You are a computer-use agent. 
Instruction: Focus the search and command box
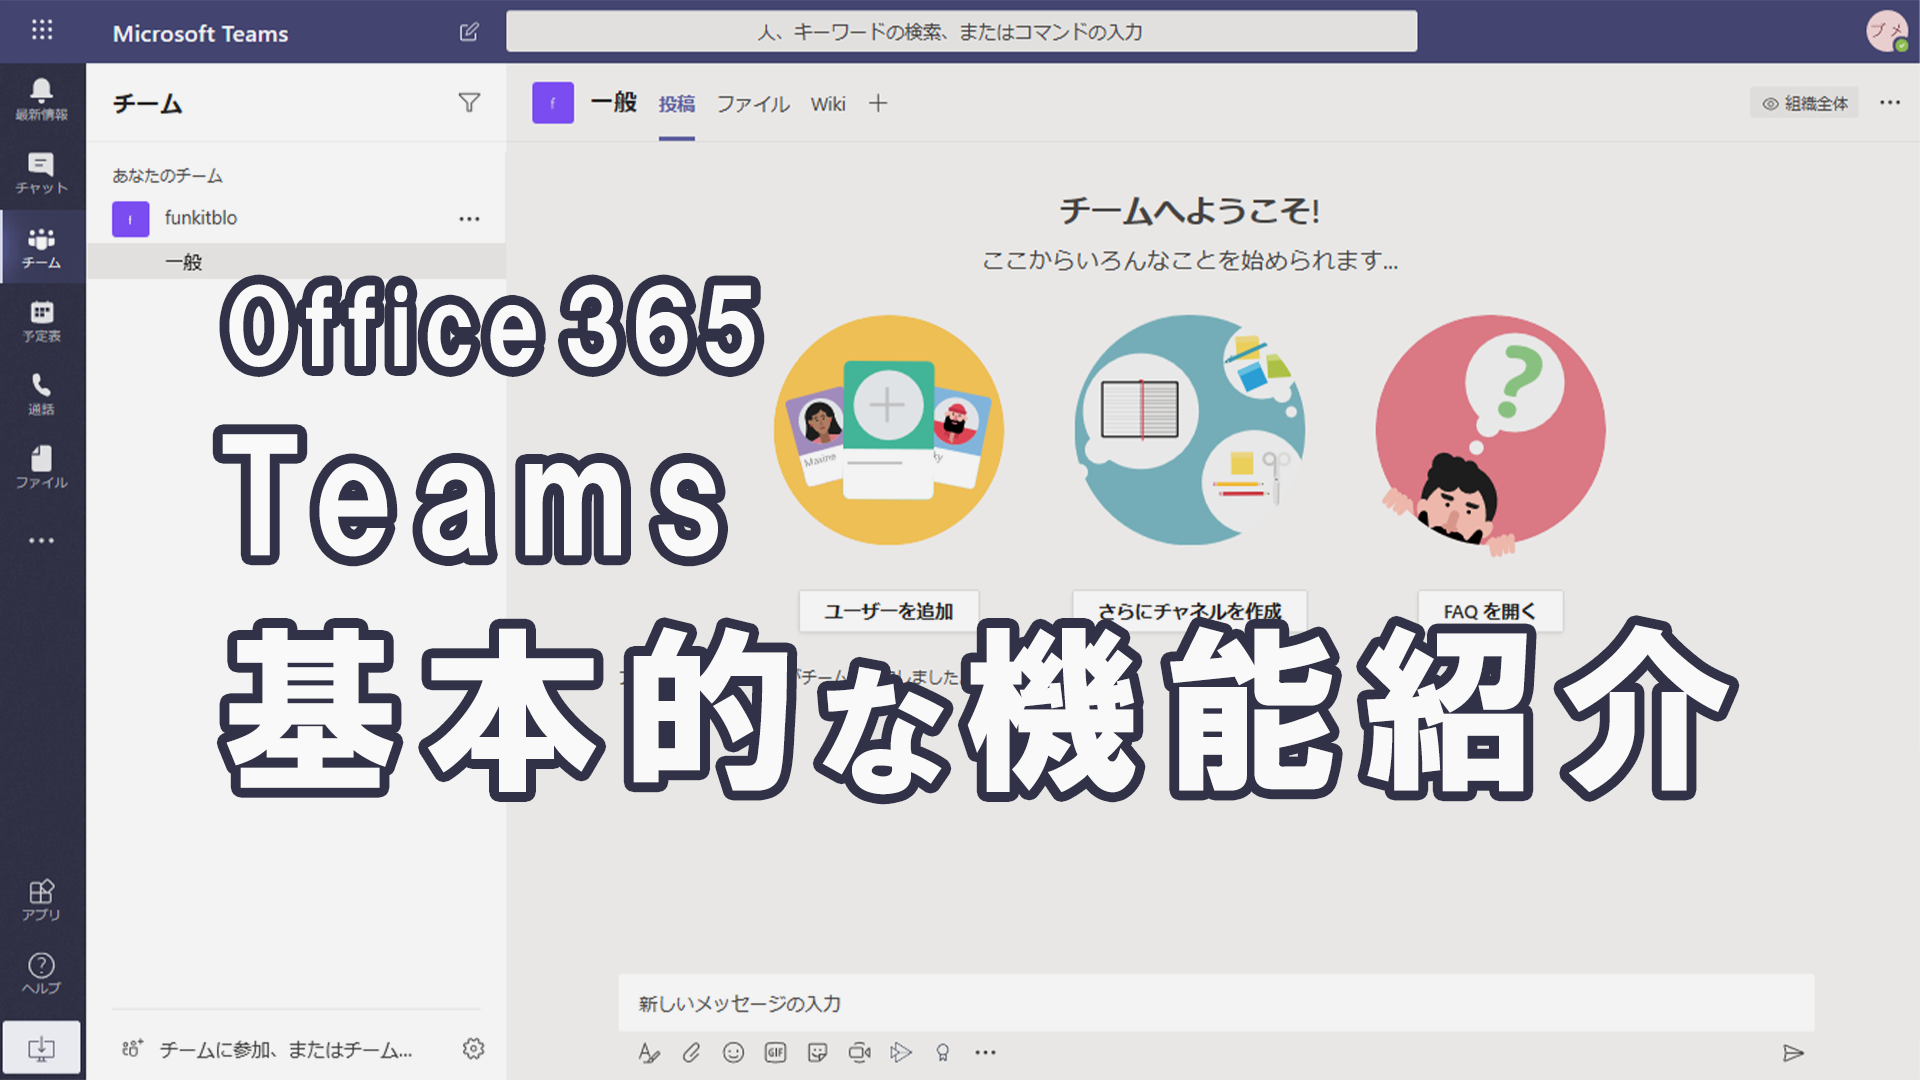click(961, 31)
